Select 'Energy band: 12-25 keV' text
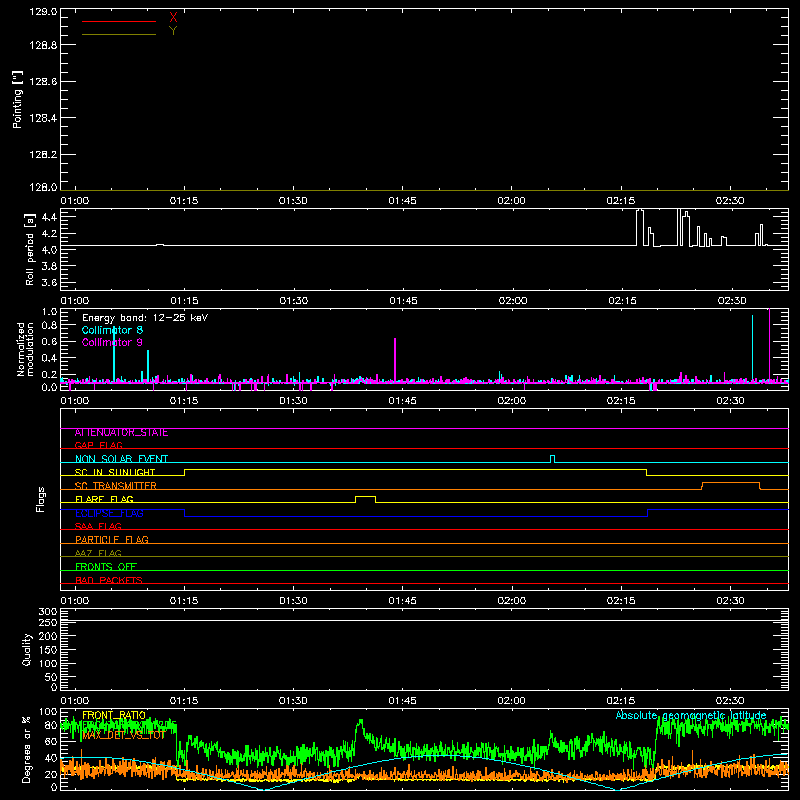The width and height of the screenshot is (800, 800). pos(145,318)
